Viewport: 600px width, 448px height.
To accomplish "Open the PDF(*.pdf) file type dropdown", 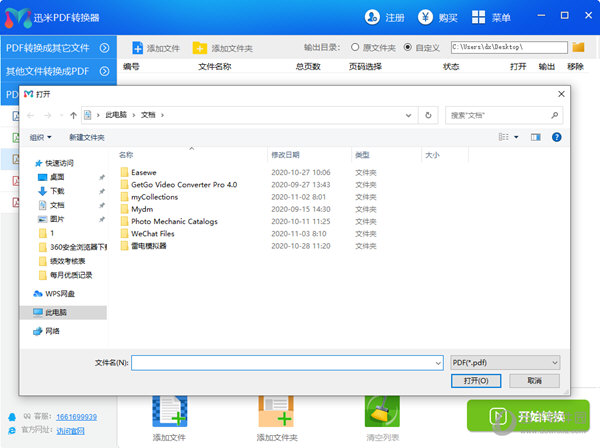I will click(x=505, y=363).
